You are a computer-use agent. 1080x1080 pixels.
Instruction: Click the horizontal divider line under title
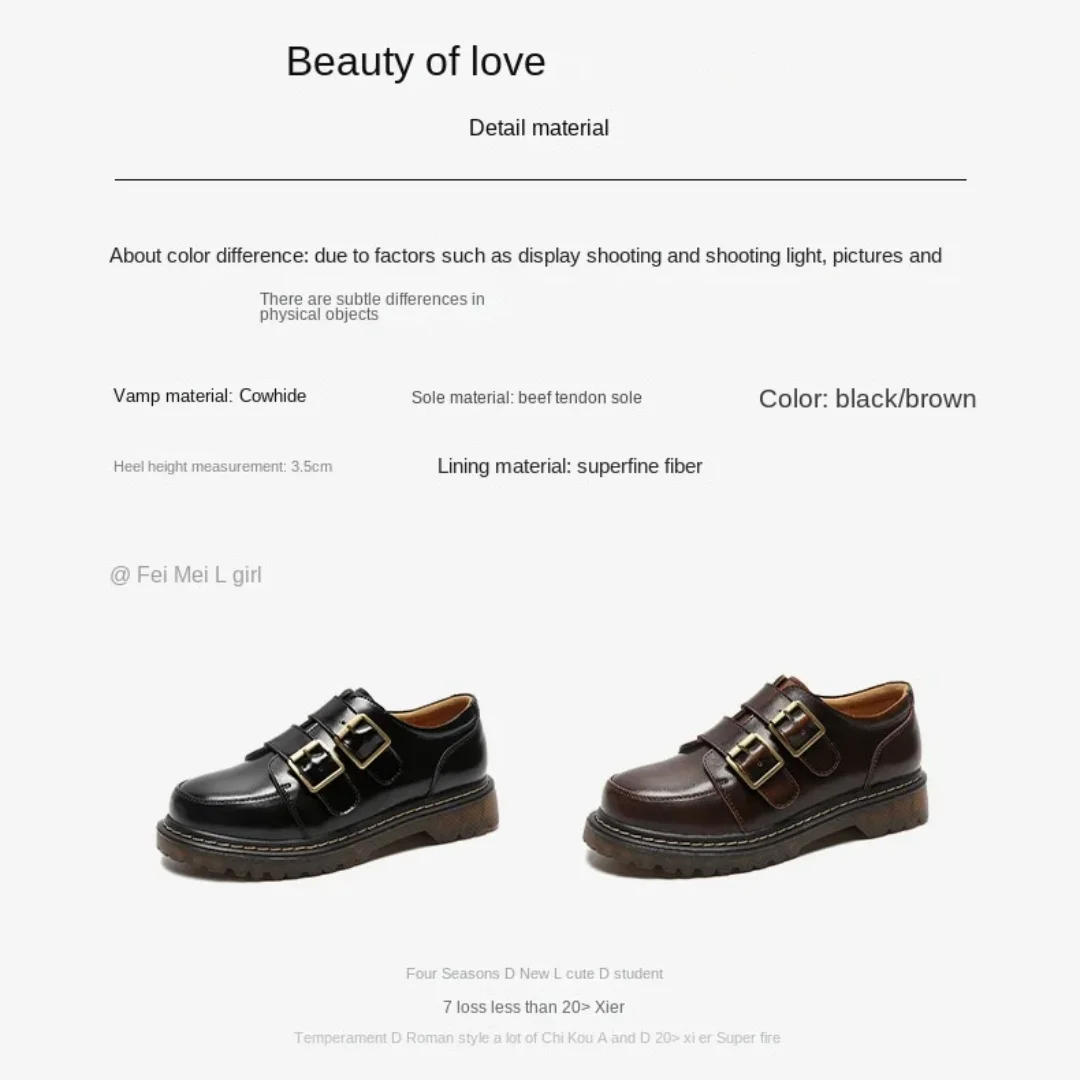(540, 179)
